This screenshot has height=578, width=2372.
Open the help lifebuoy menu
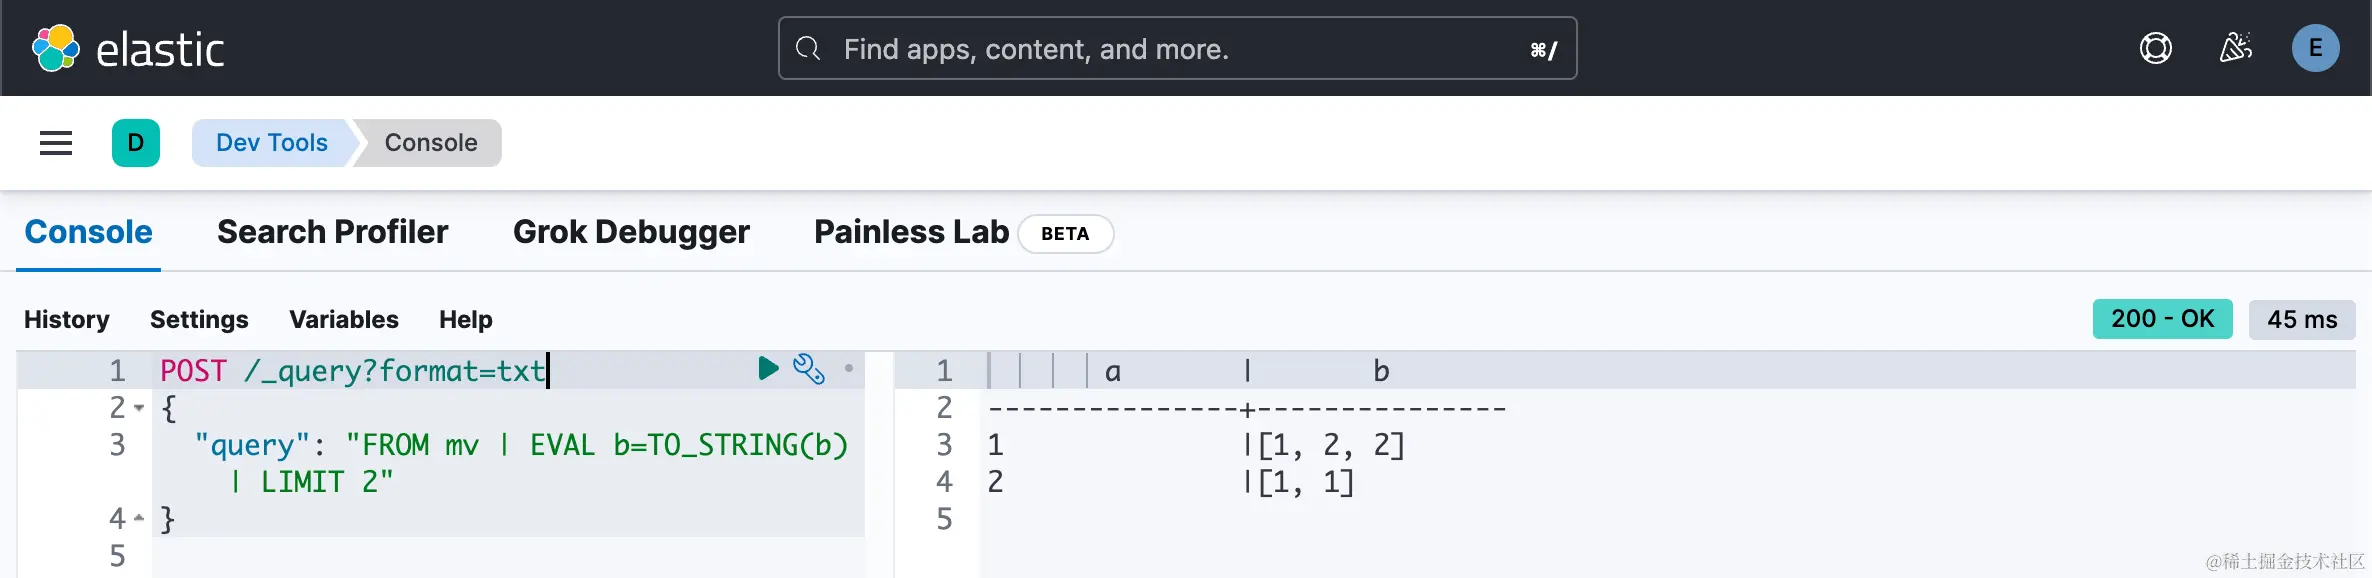[2155, 48]
